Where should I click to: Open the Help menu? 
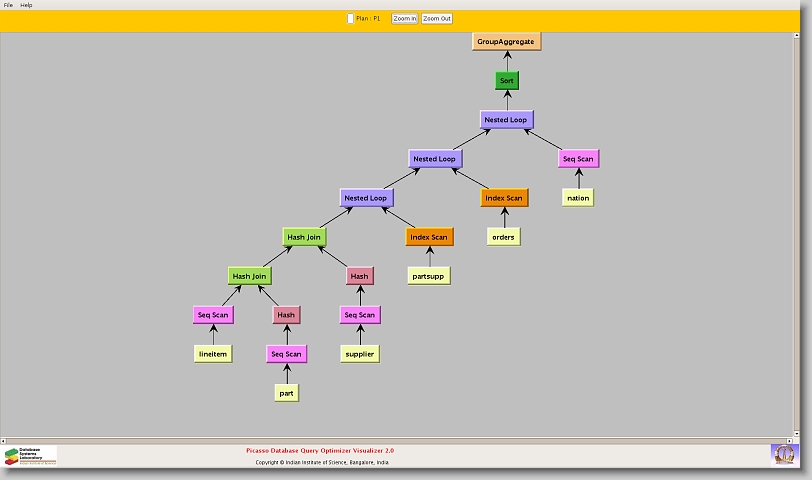pos(27,5)
